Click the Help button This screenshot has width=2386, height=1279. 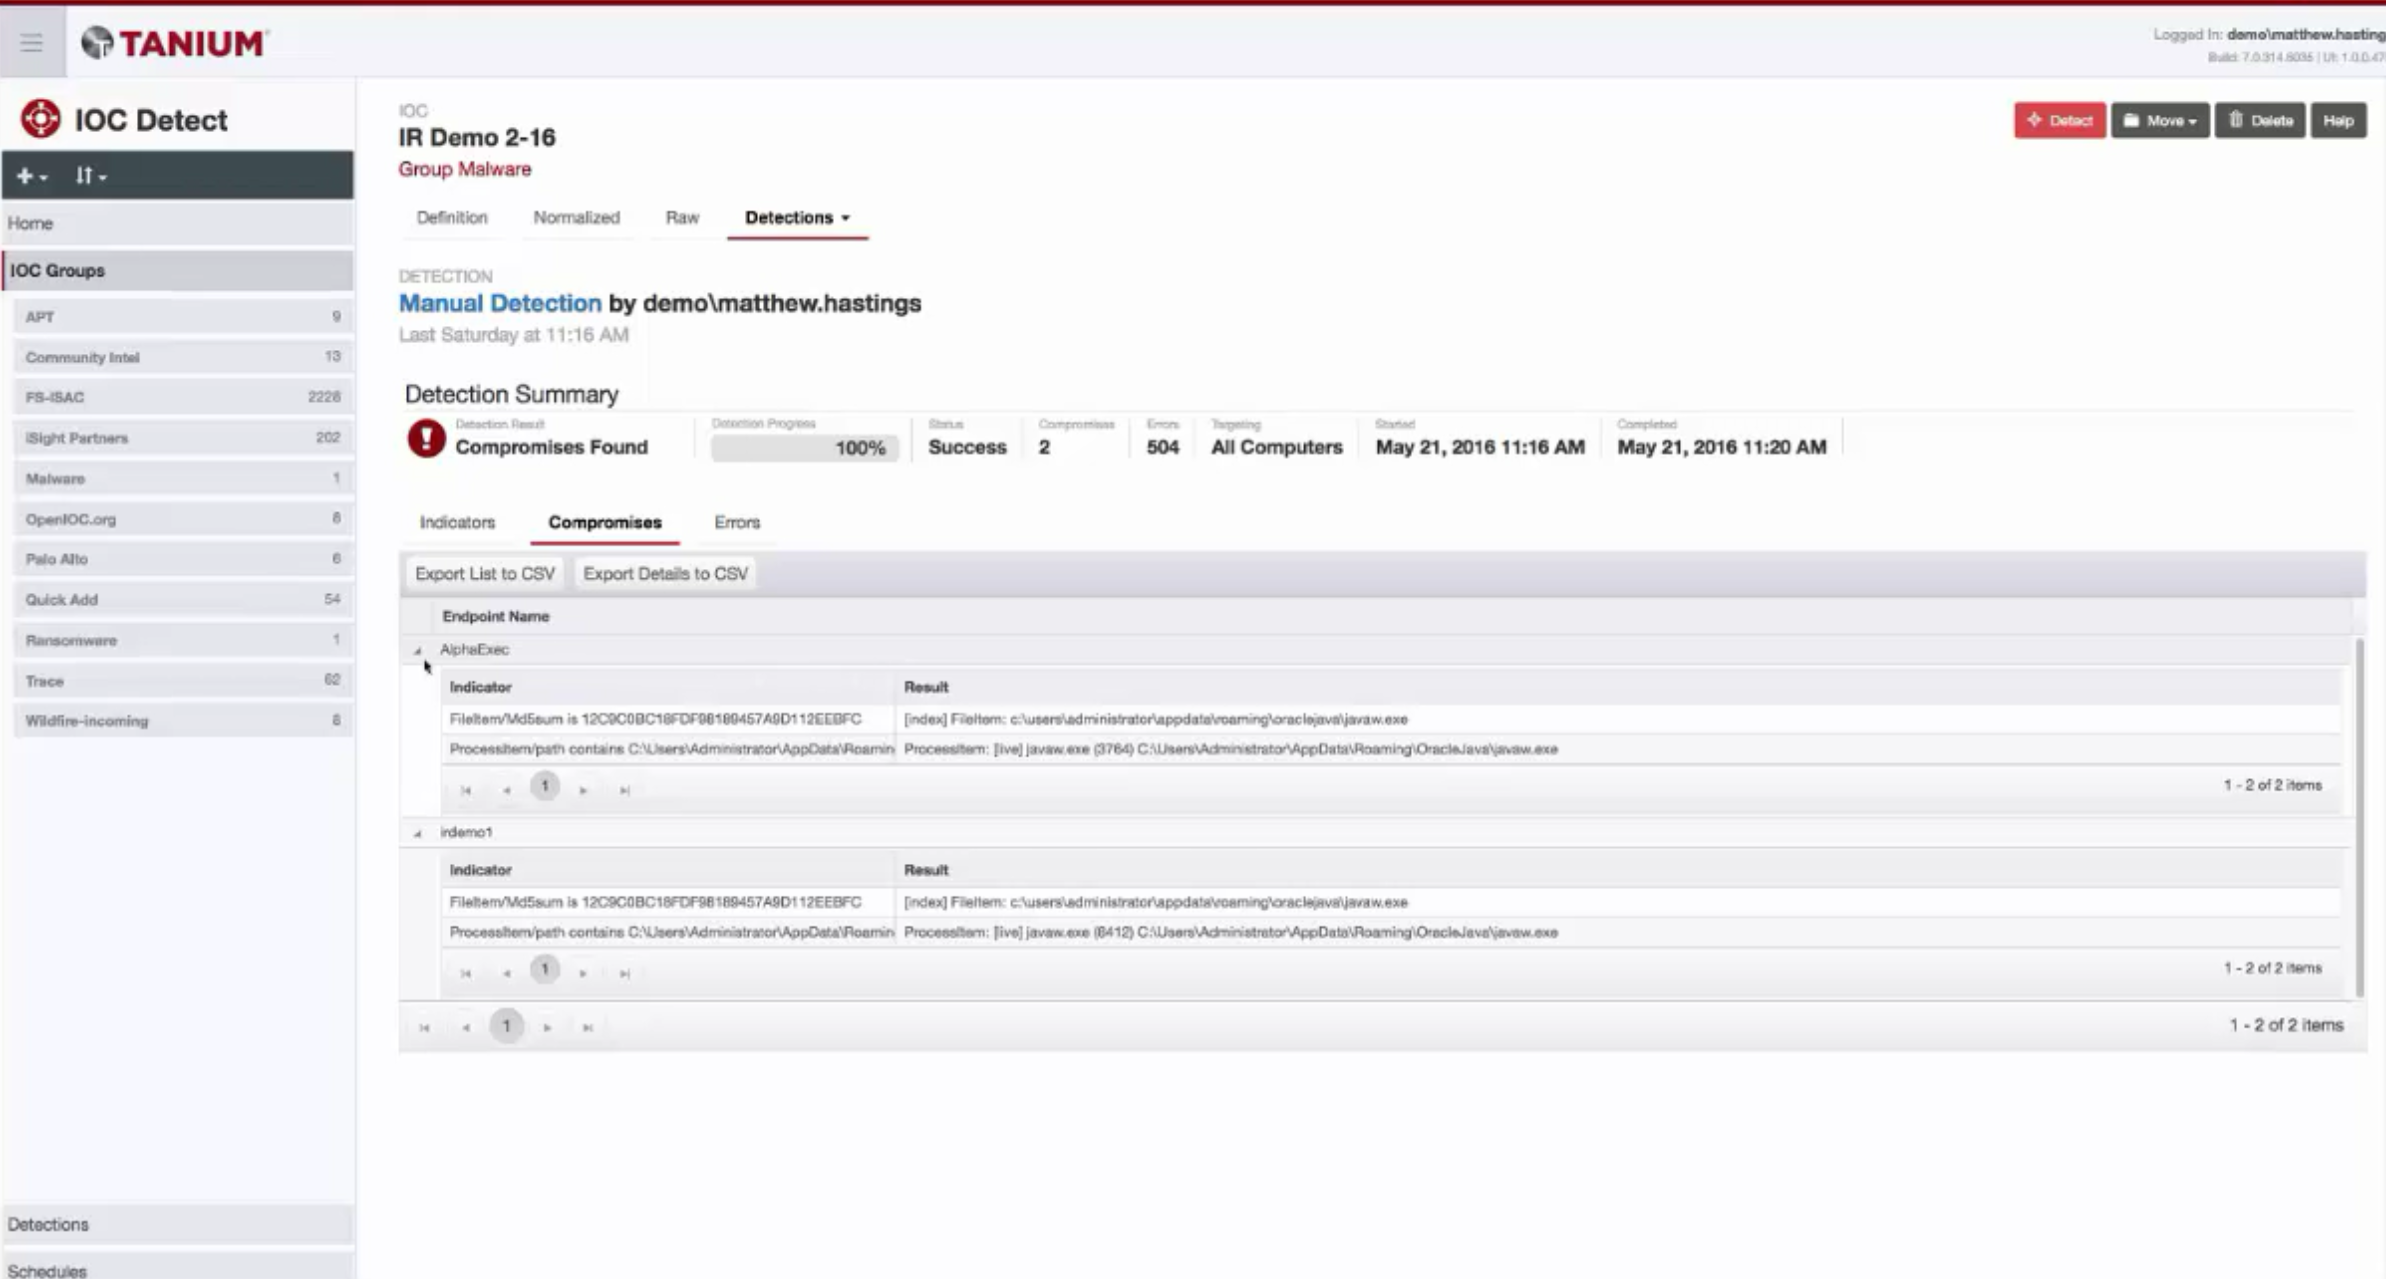point(2338,120)
